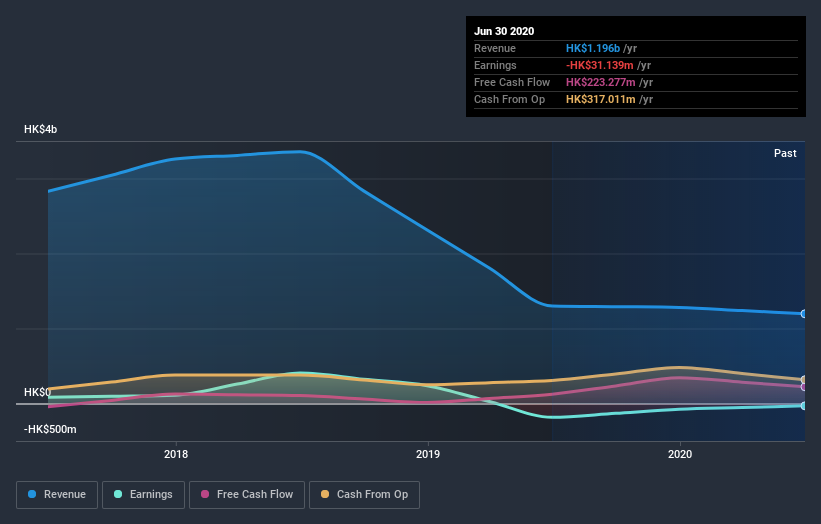Click the Cash From Op label in tooltip
The image size is (821, 524).
pyautogui.click(x=509, y=99)
